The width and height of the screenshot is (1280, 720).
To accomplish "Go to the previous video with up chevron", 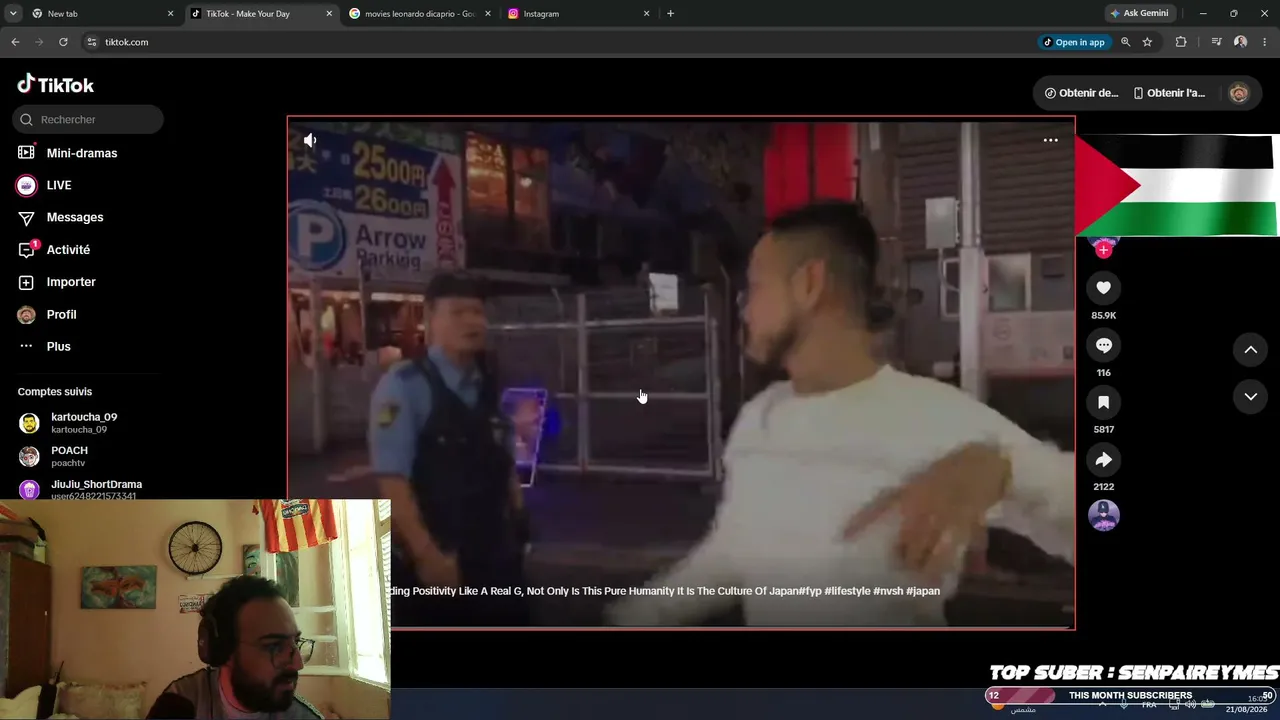I will (1250, 349).
